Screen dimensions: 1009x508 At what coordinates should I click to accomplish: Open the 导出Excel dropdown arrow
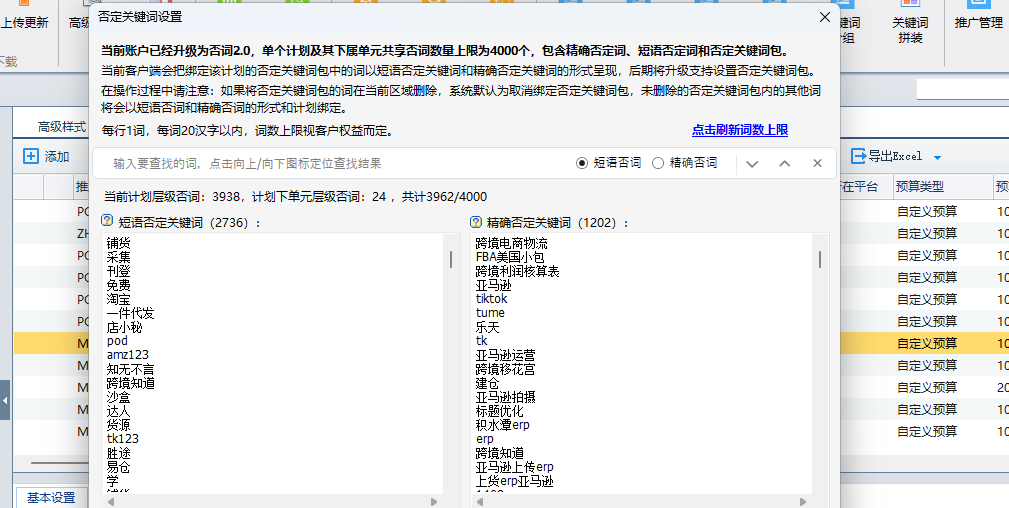coord(937,157)
